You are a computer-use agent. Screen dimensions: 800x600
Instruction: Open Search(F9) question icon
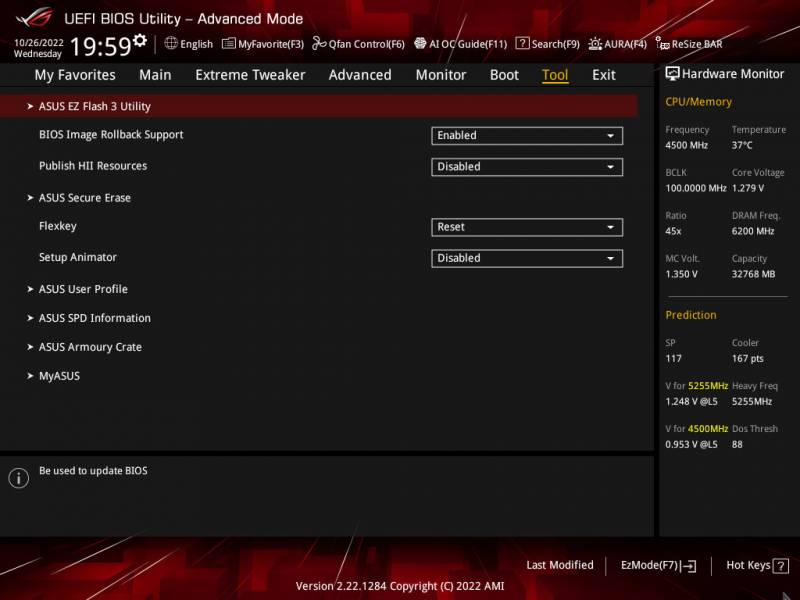[x=522, y=43]
